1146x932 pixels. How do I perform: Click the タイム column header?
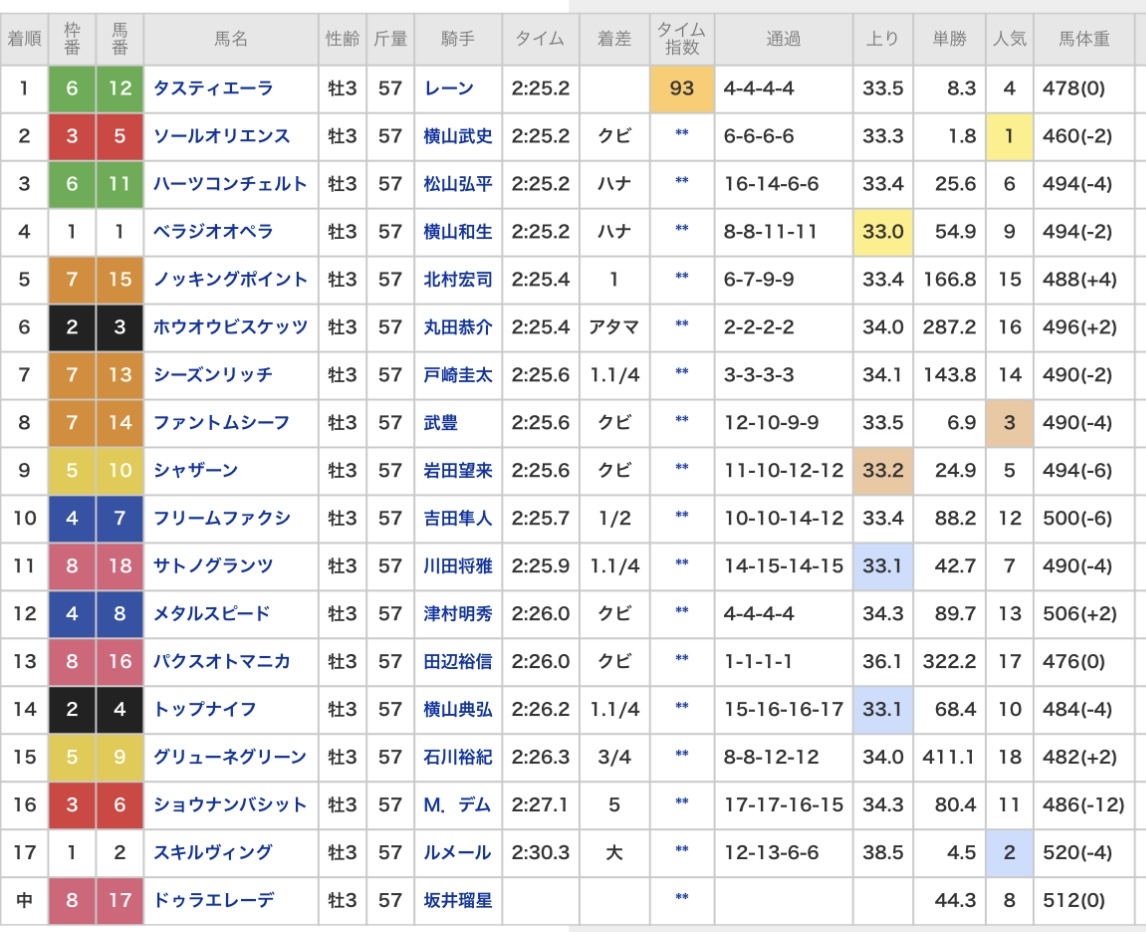point(540,39)
